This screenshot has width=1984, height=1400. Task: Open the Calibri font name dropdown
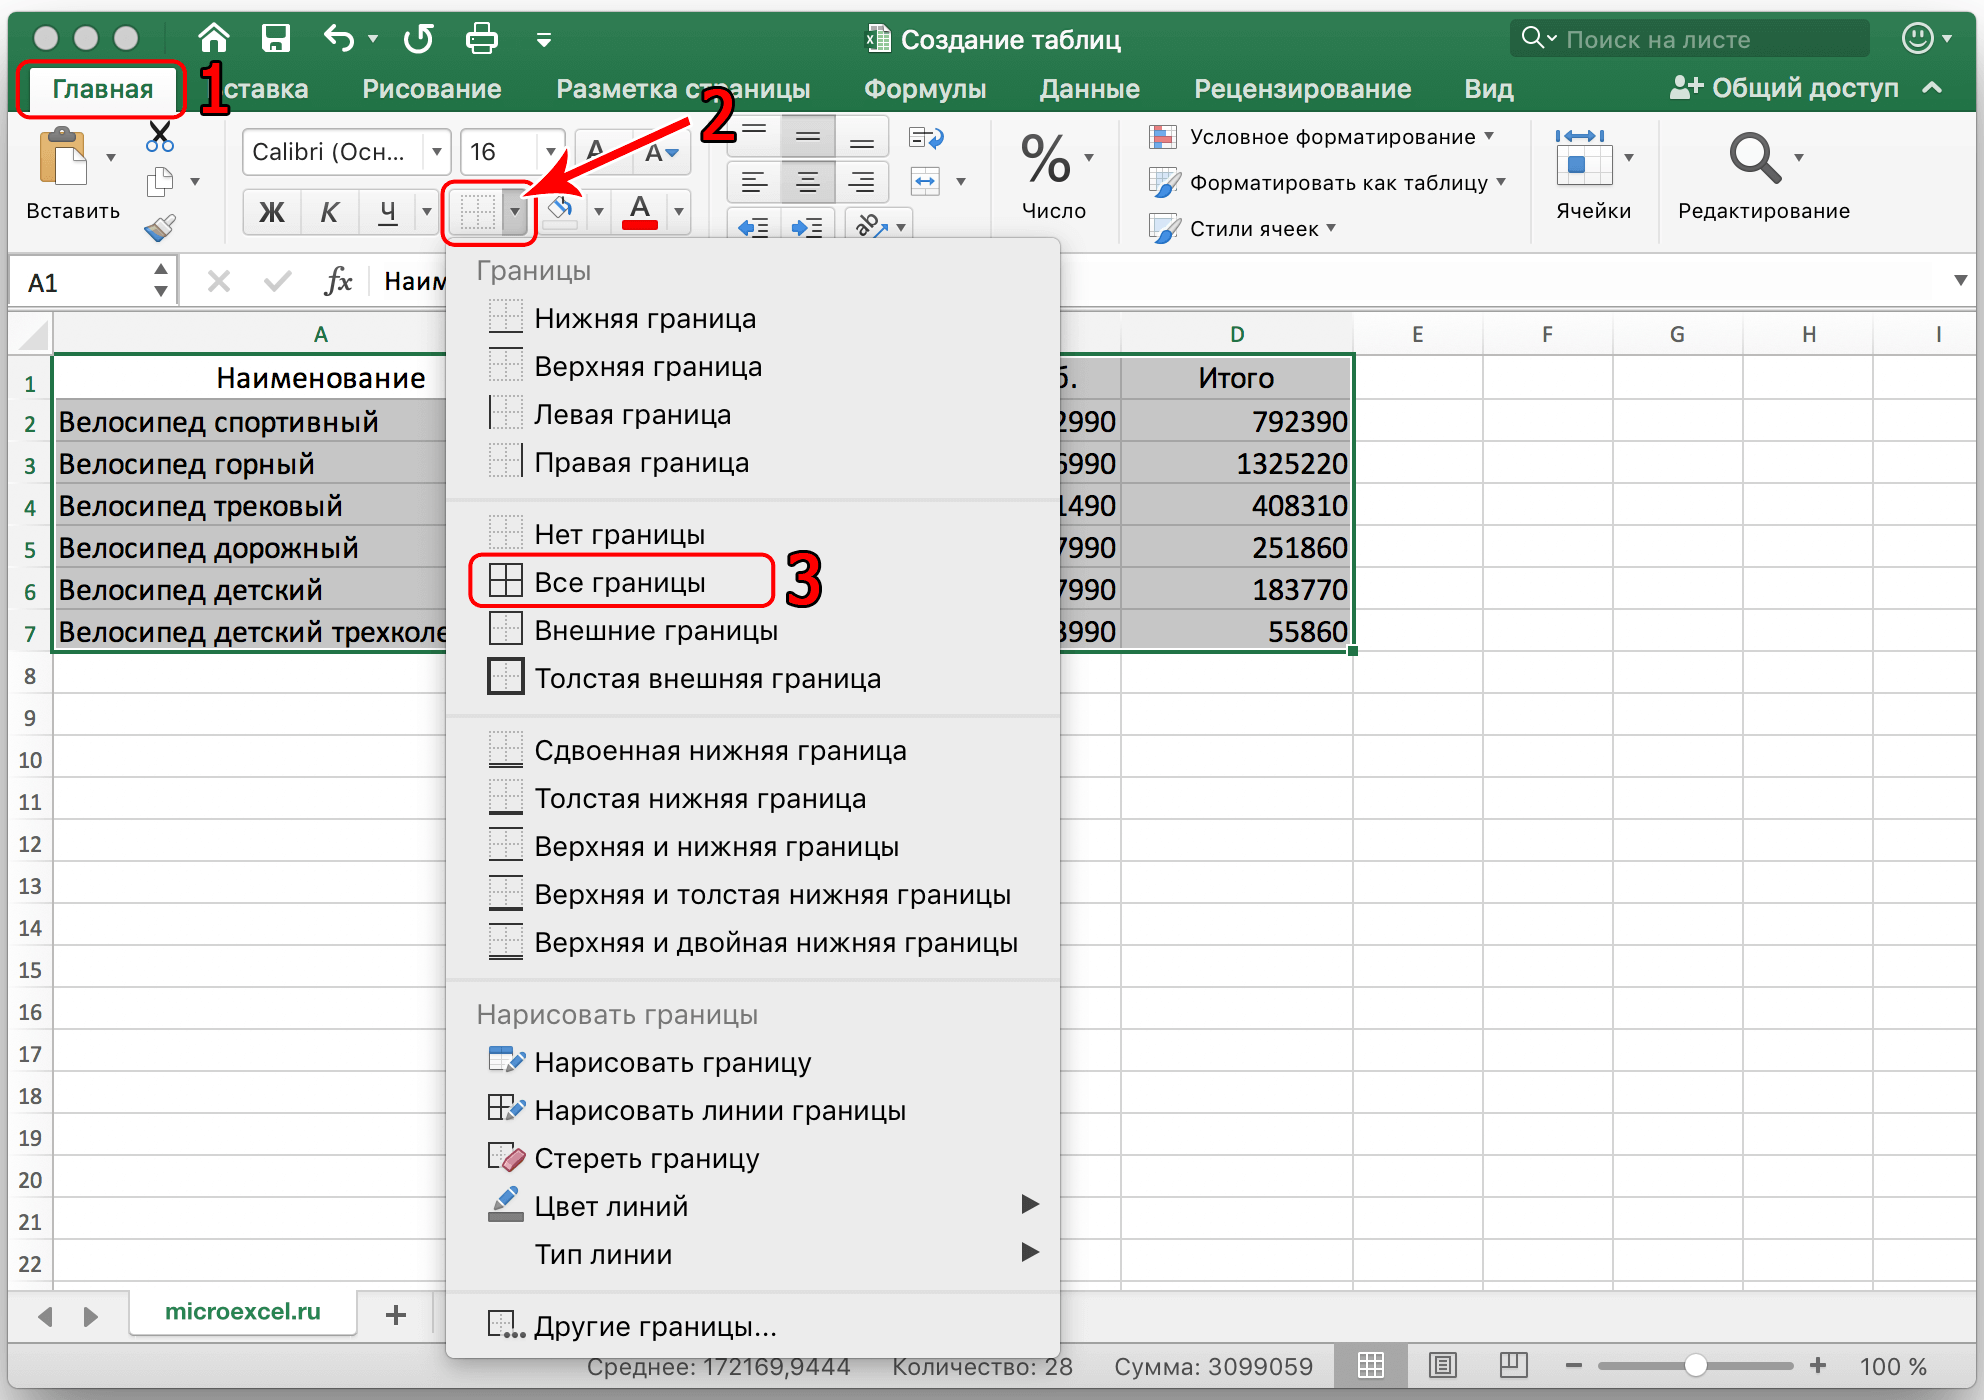[437, 152]
